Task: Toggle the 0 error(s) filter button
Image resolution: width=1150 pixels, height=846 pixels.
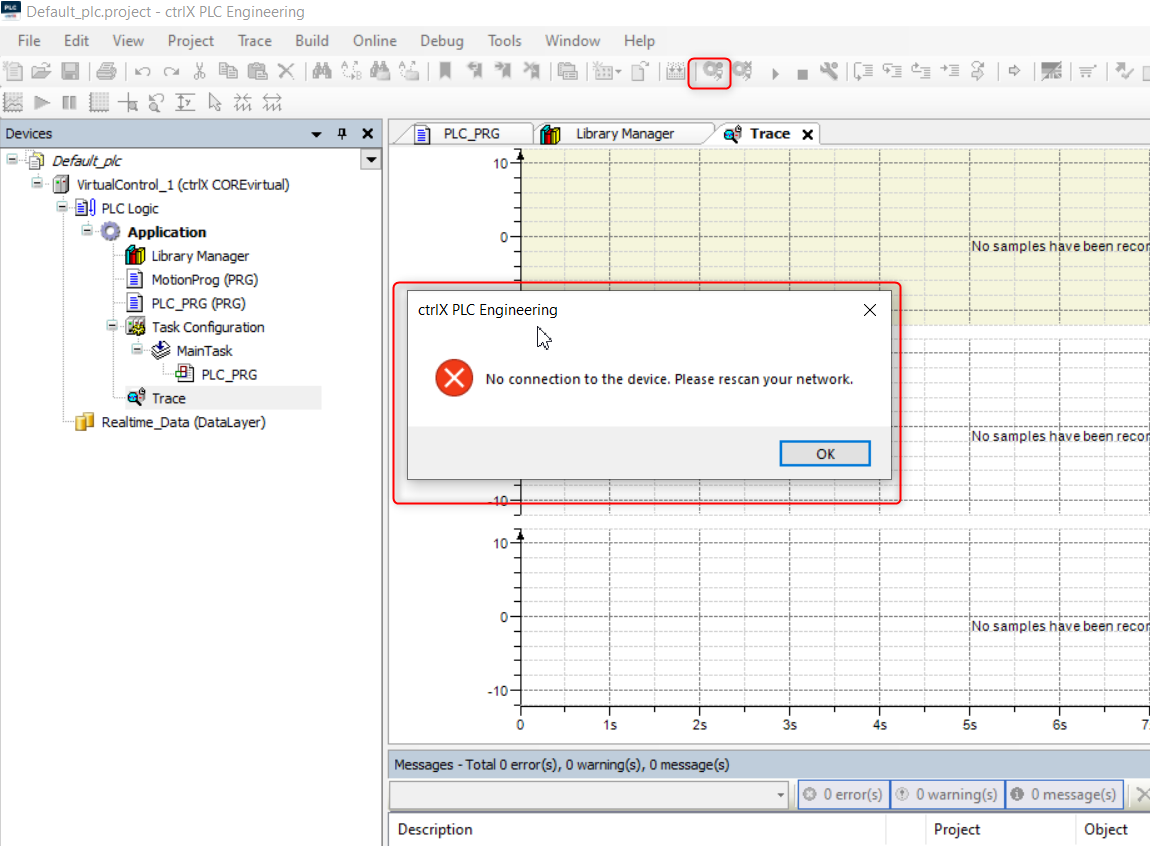Action: tap(842, 795)
